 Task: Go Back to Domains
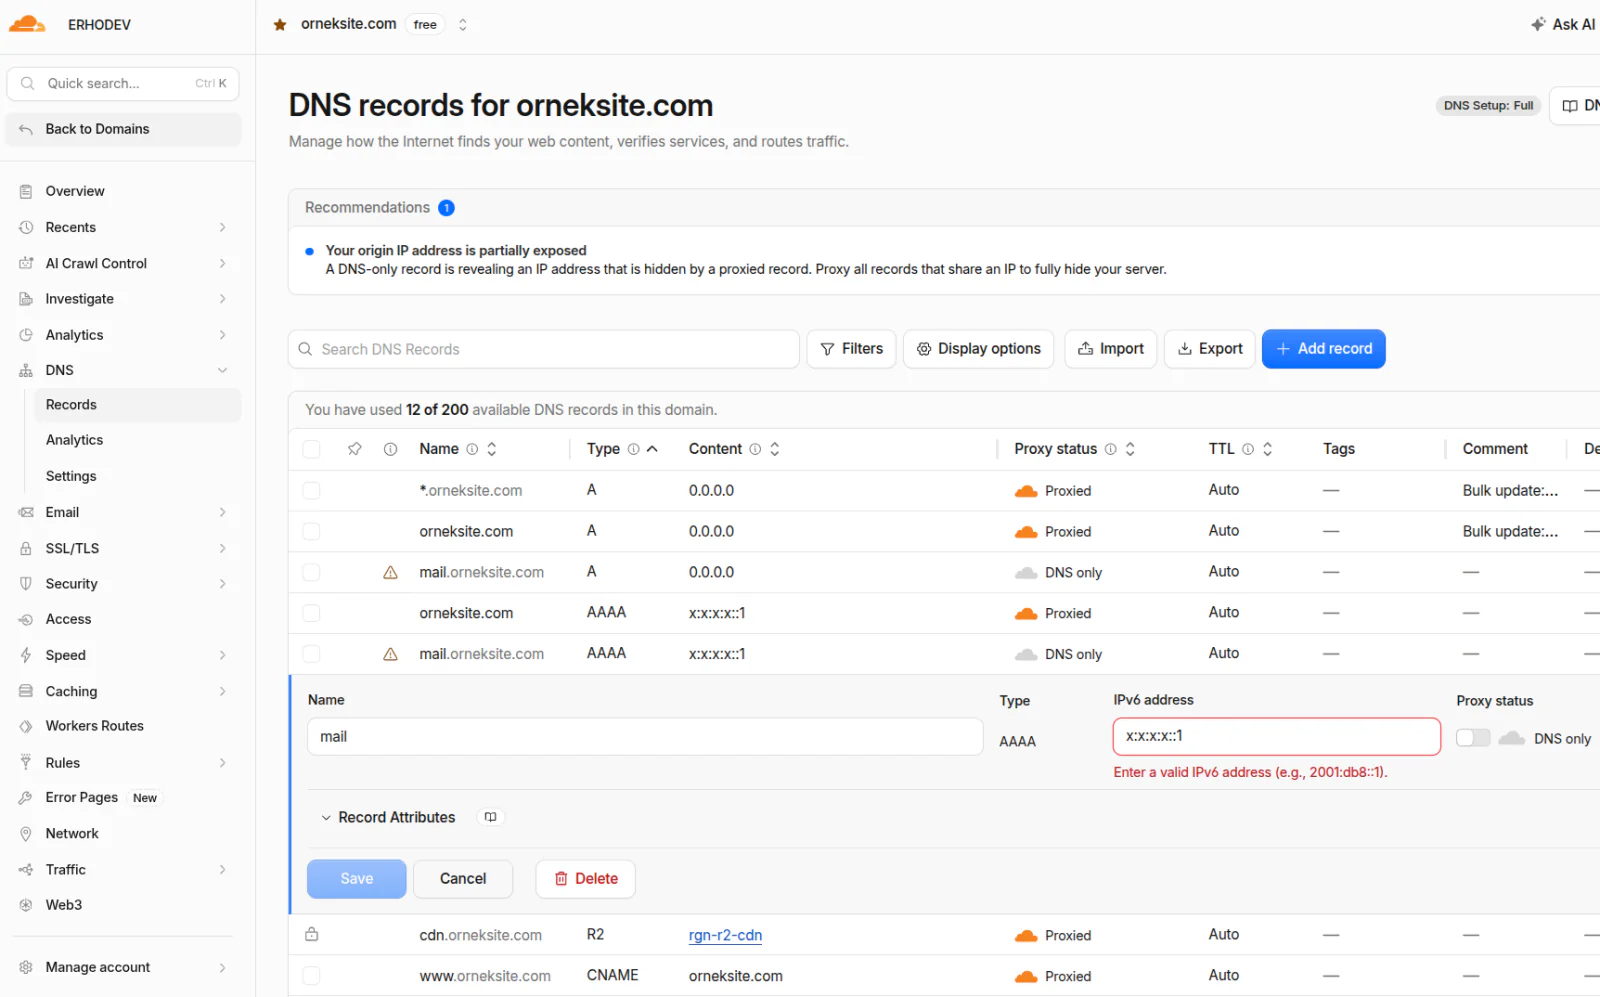[123, 129]
